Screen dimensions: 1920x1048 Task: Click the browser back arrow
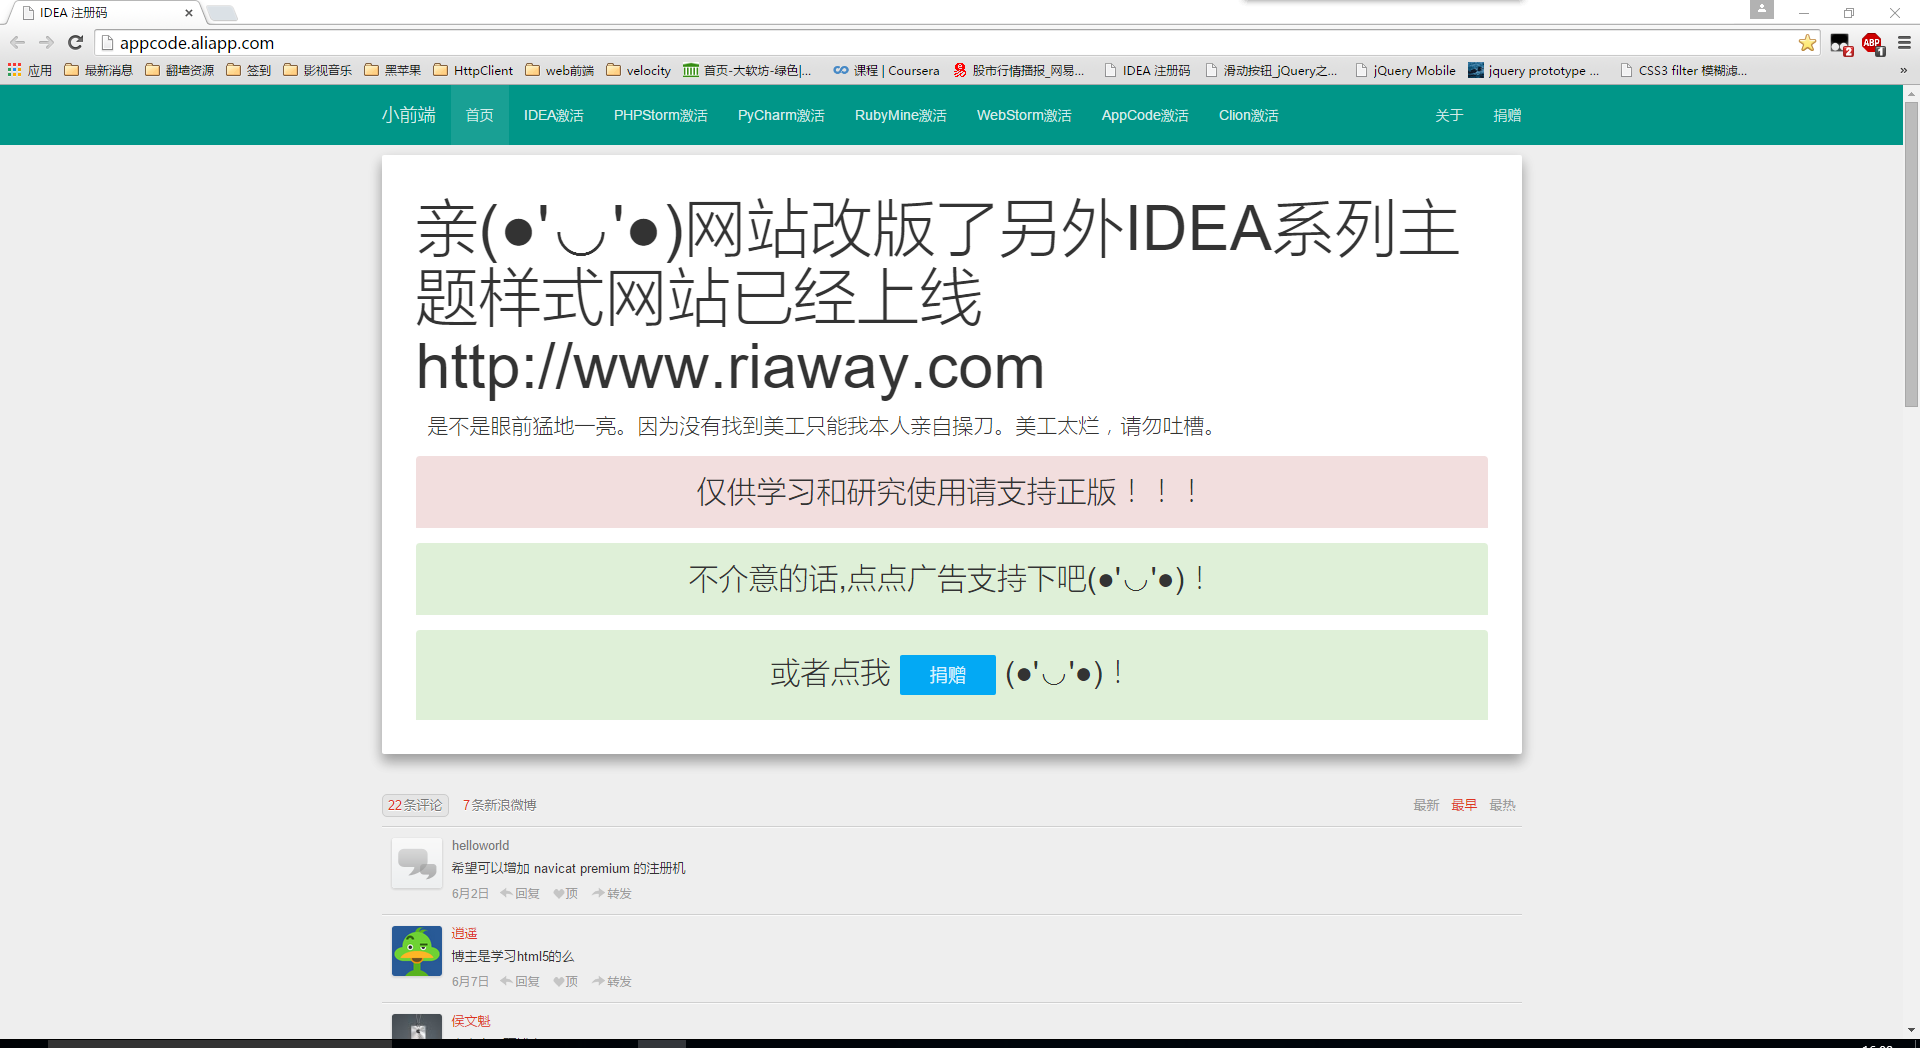tap(17, 43)
